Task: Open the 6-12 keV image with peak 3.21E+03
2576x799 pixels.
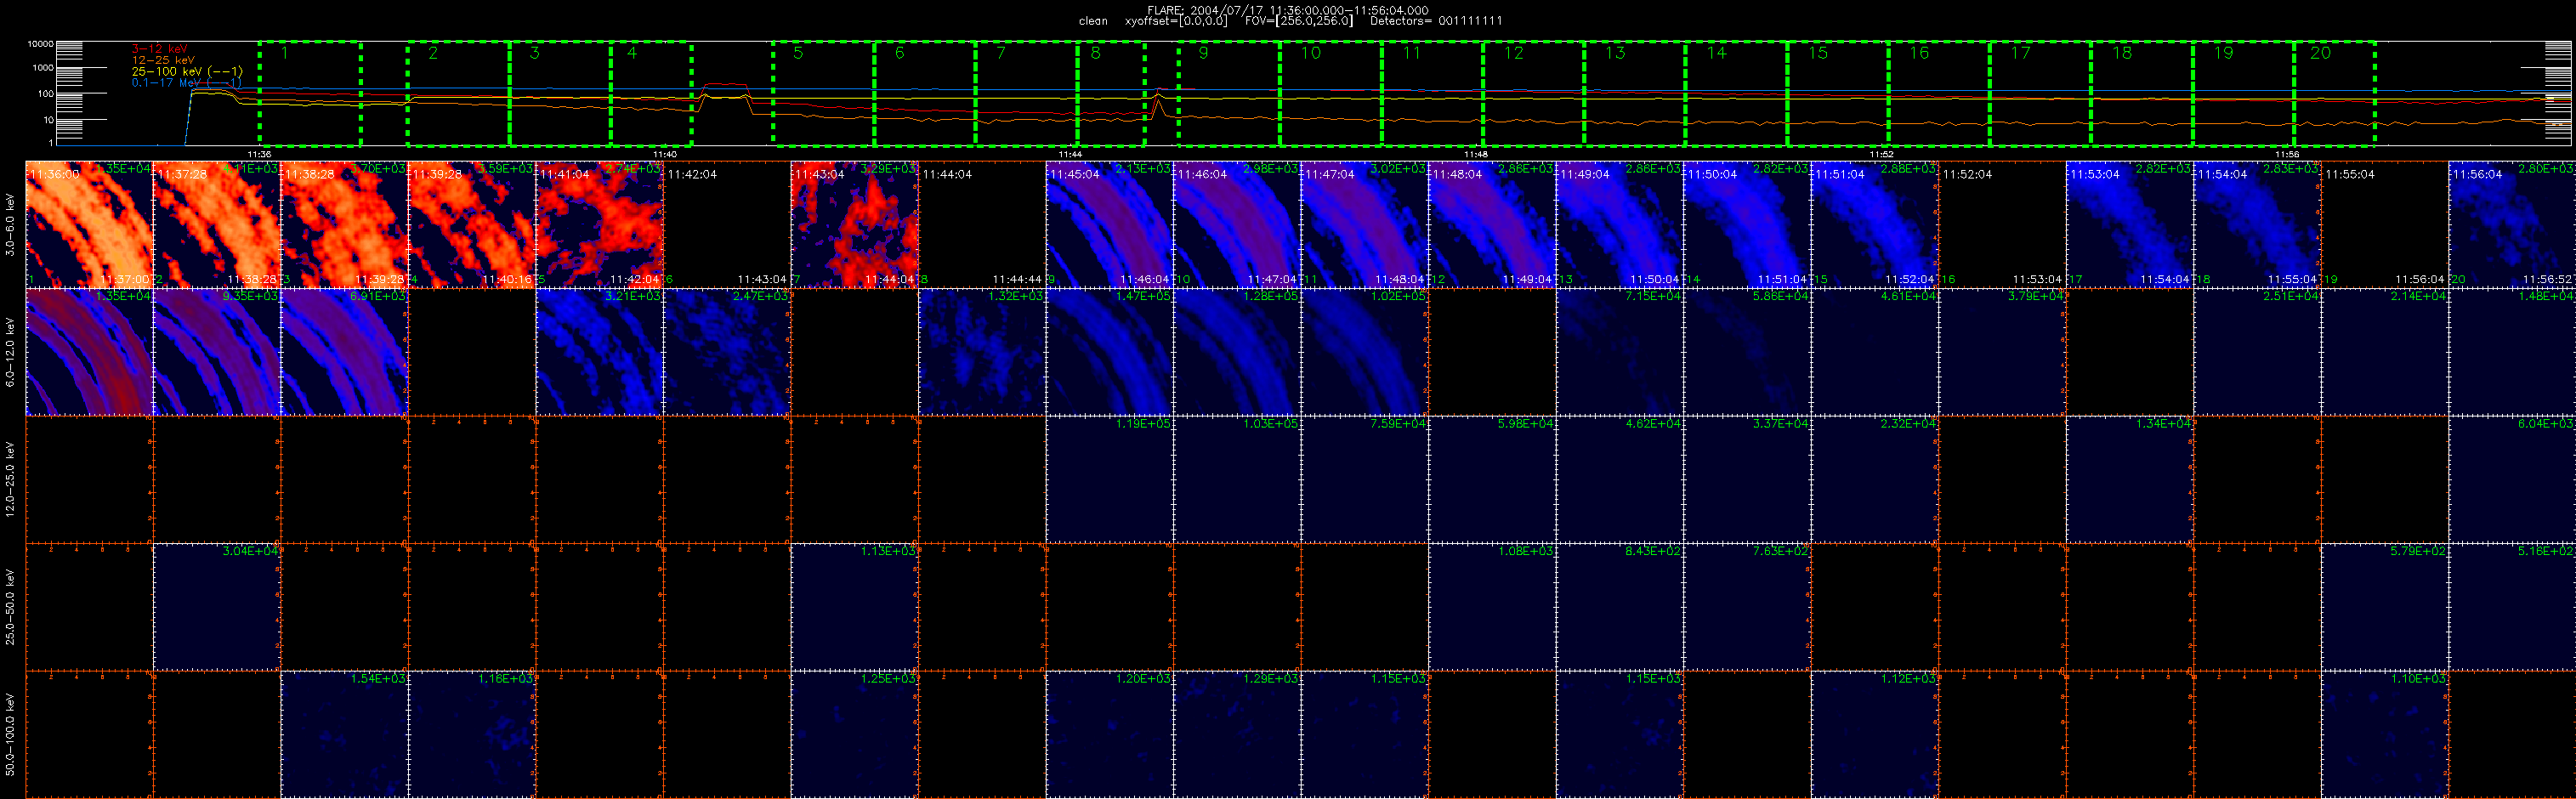Action: click(599, 352)
